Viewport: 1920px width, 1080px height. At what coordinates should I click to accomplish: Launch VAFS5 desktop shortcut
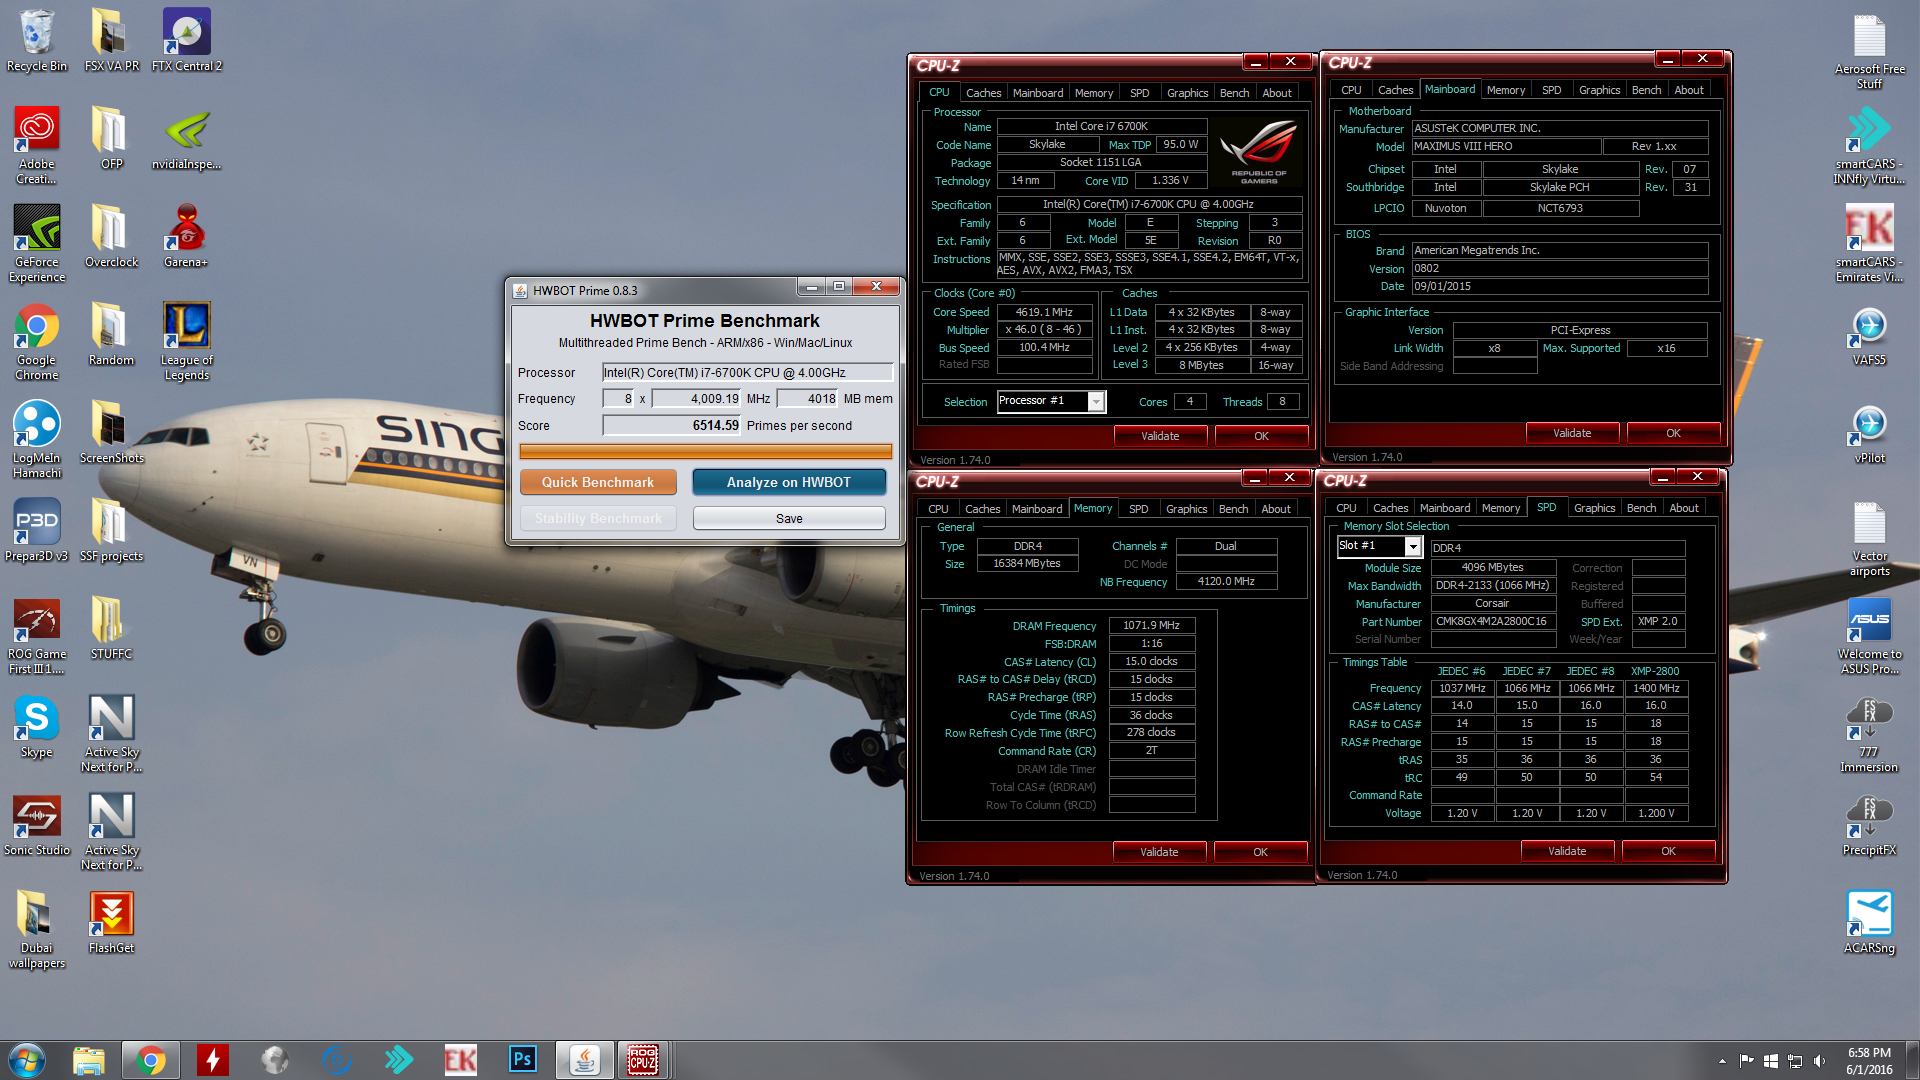pyautogui.click(x=1869, y=336)
